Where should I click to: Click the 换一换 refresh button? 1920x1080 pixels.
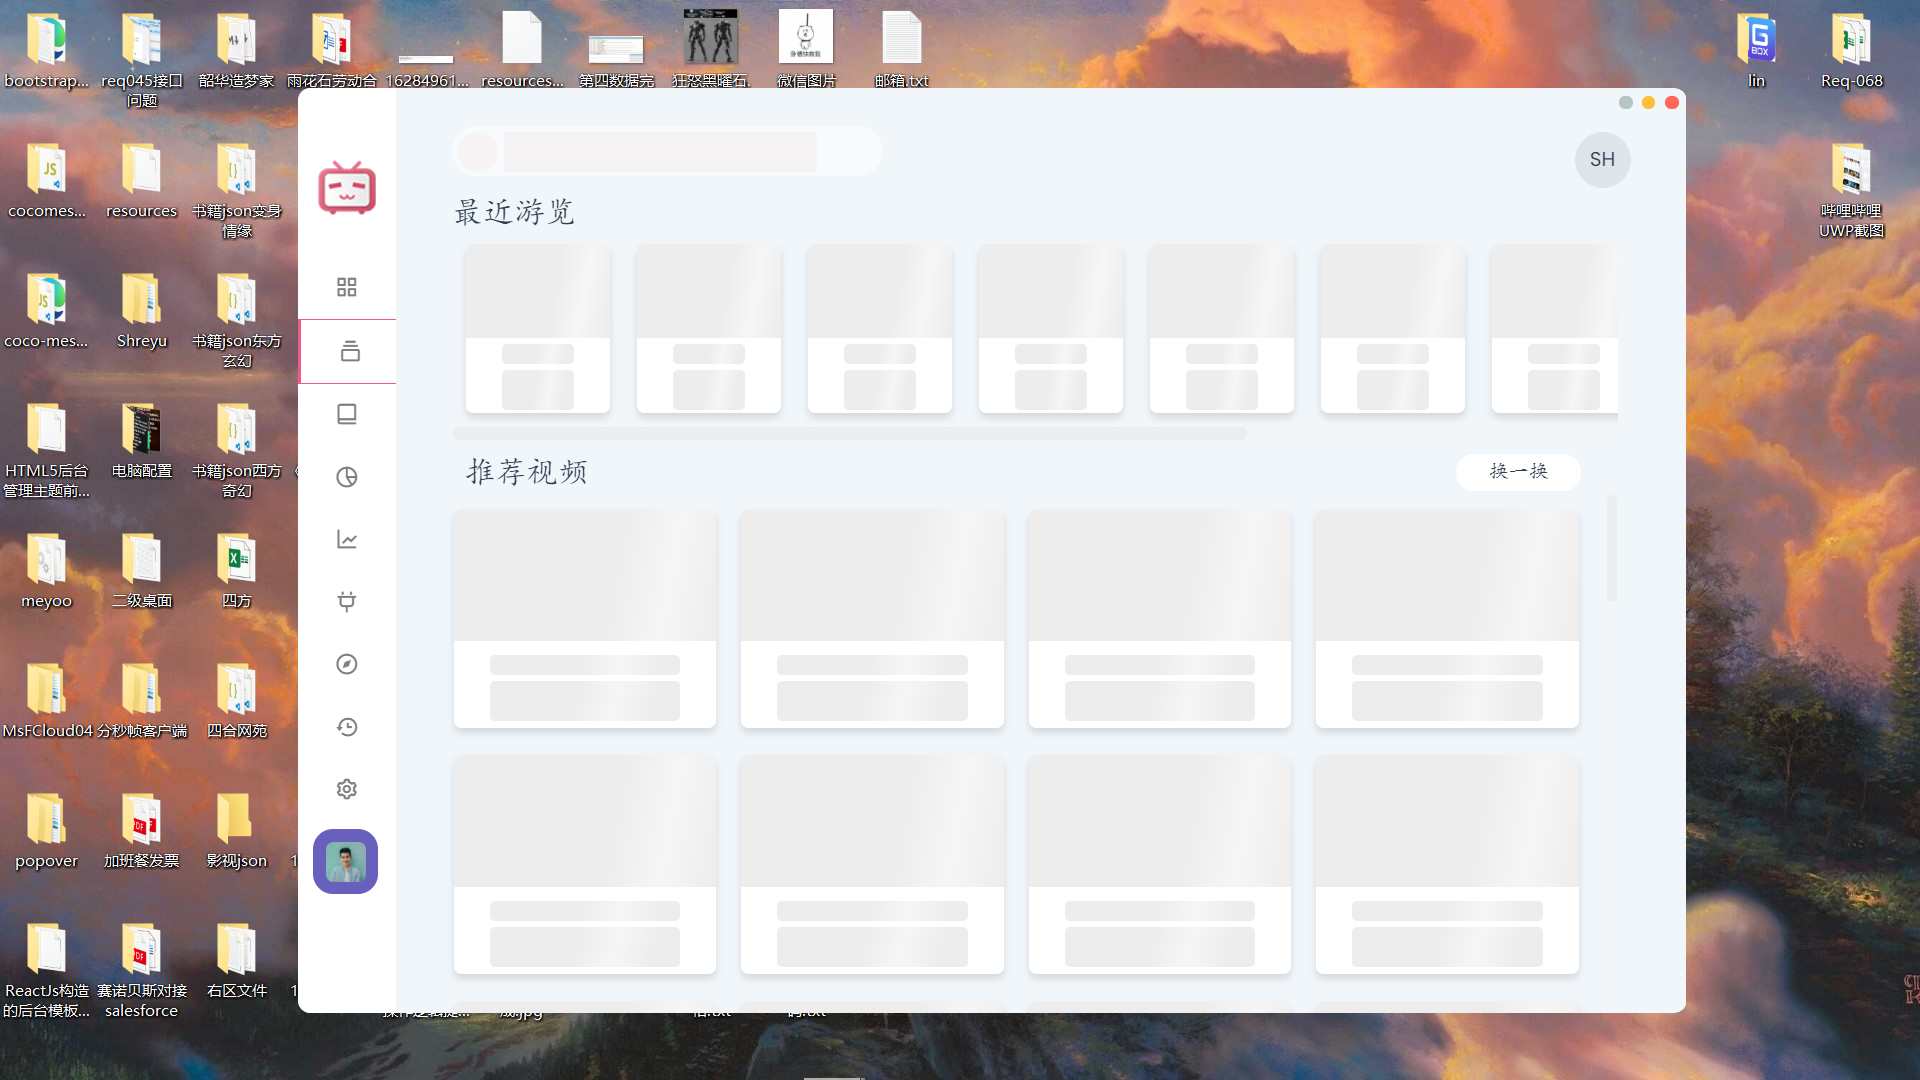click(x=1518, y=471)
